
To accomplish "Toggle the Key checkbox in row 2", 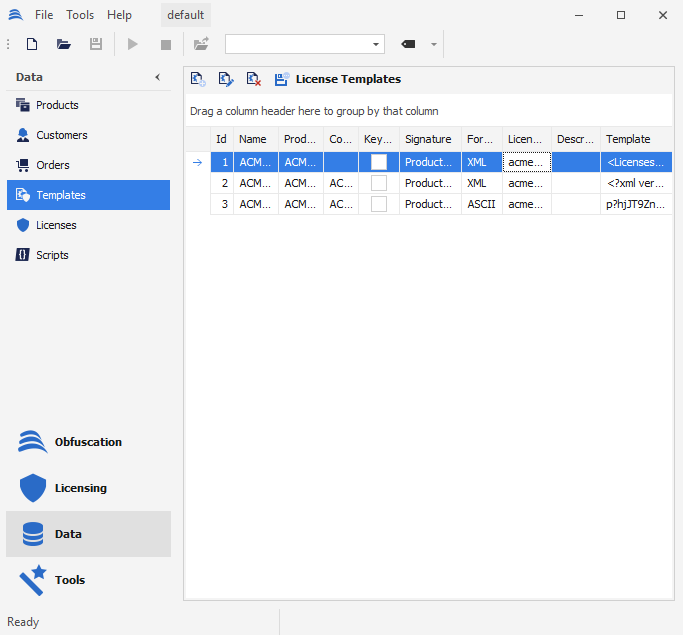I will pyautogui.click(x=379, y=183).
